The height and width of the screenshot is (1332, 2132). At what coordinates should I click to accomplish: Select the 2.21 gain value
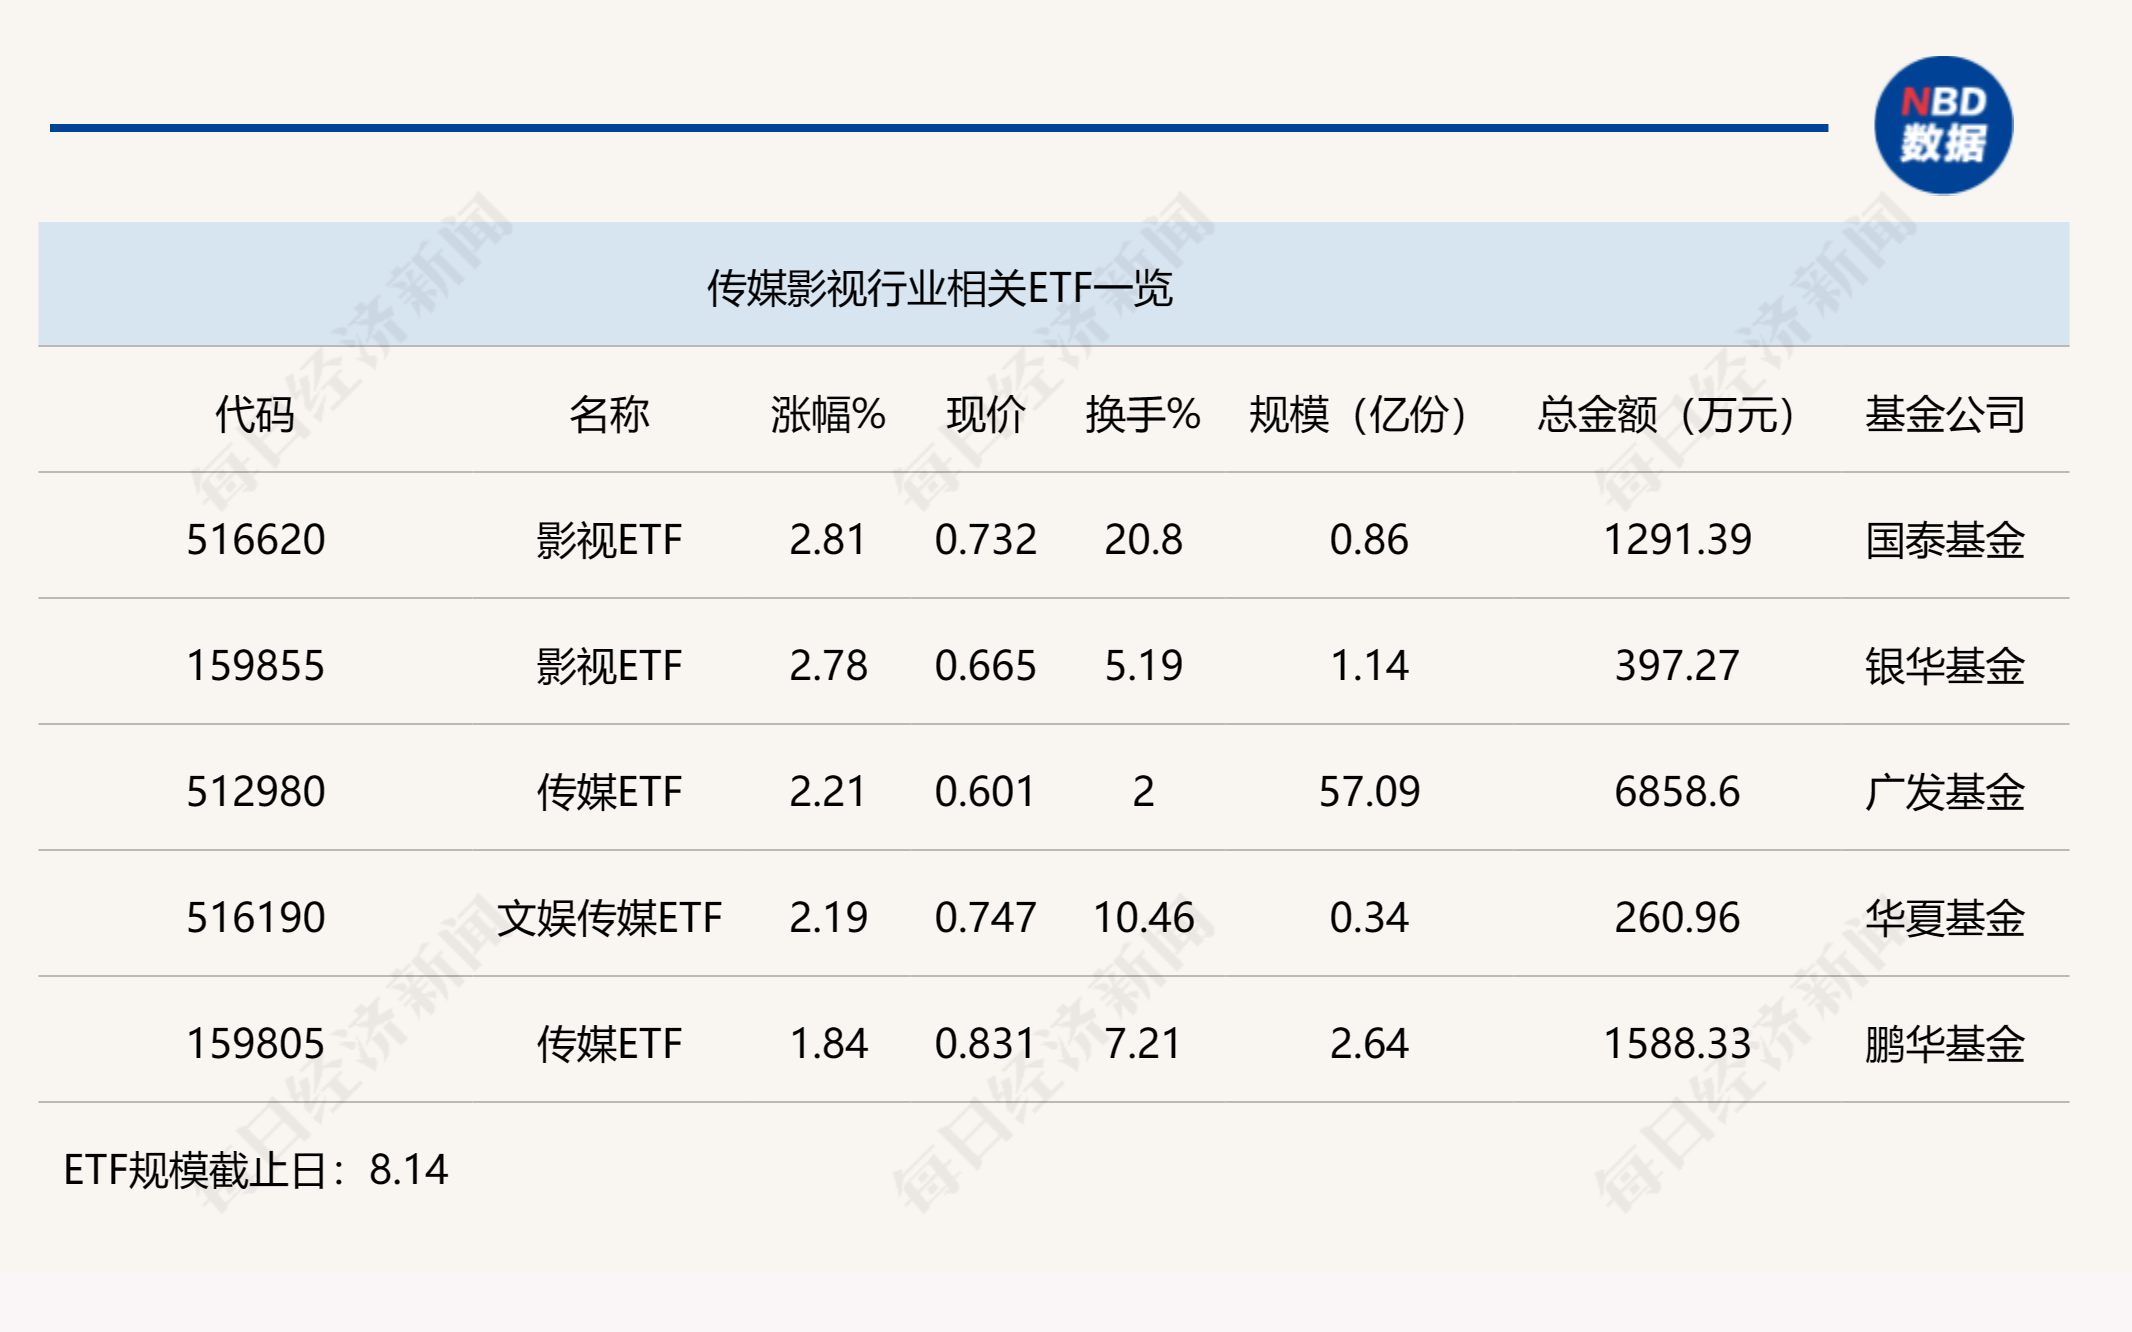[x=828, y=792]
